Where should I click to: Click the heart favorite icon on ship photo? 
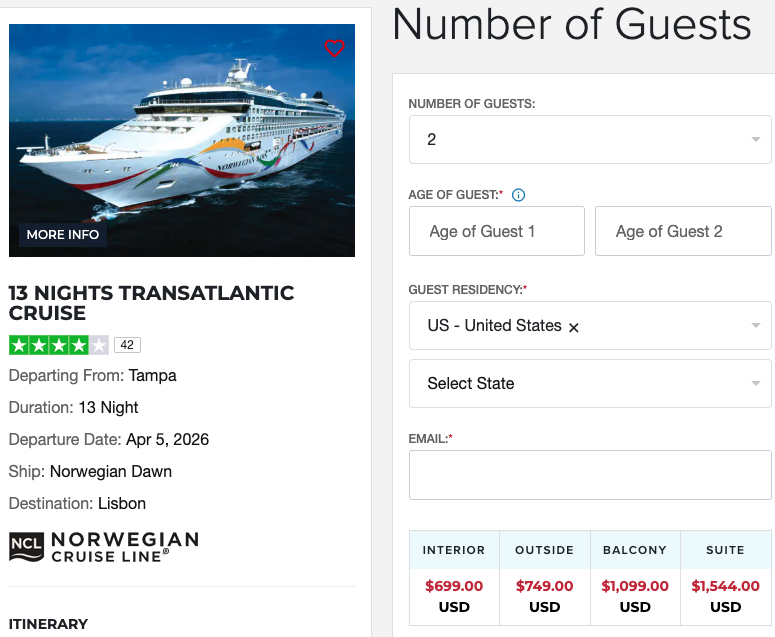pyautogui.click(x=334, y=48)
